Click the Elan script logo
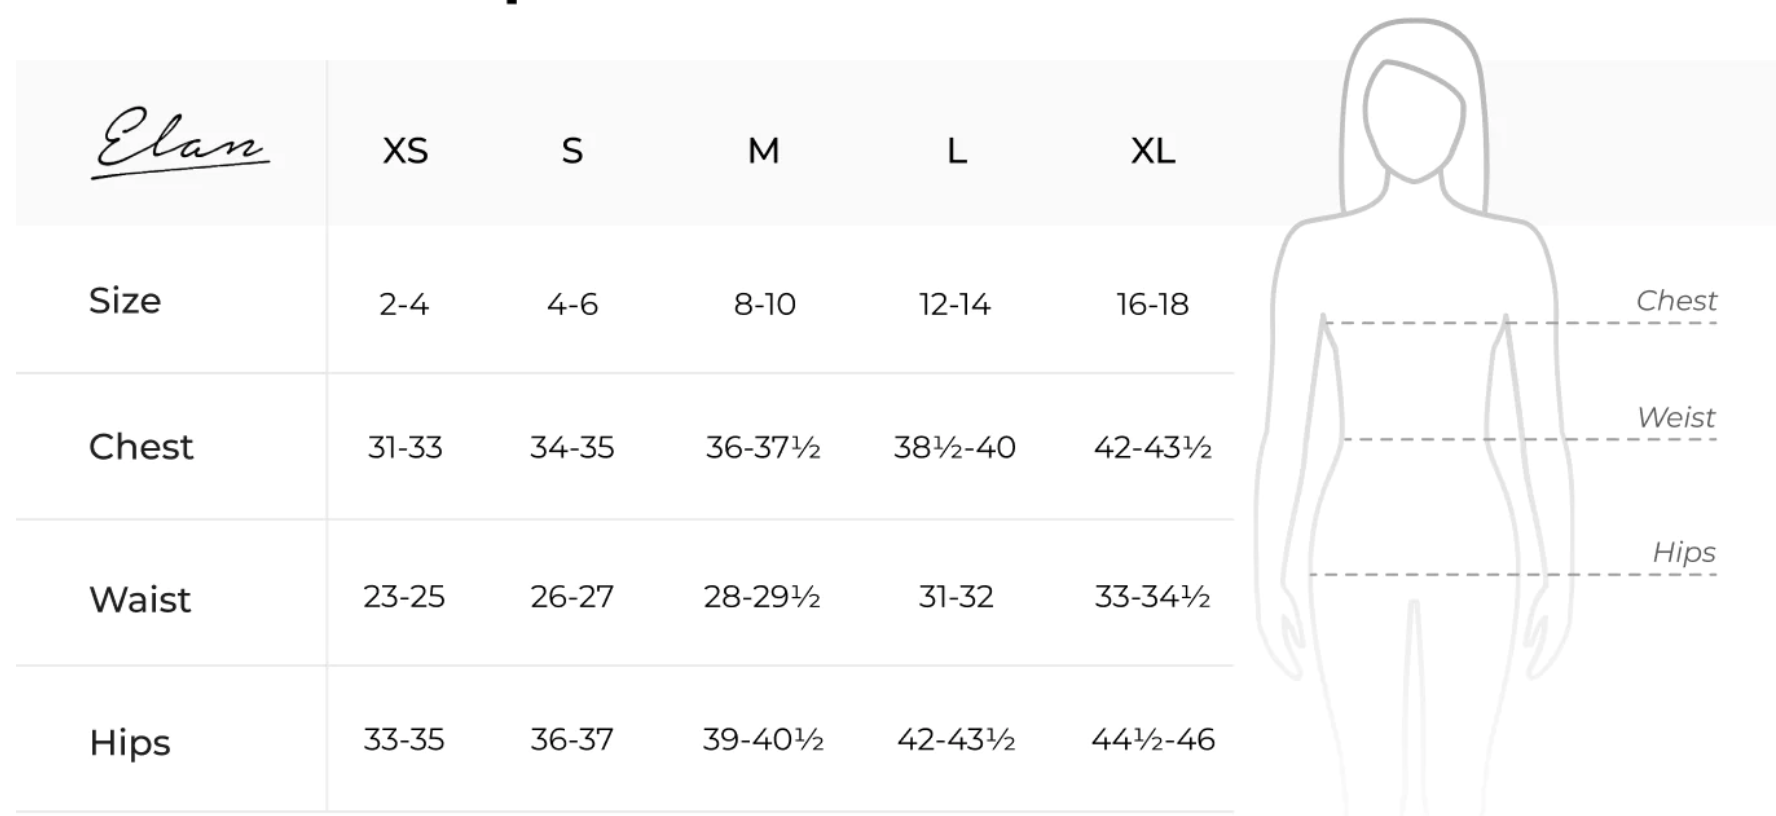1776x816 pixels. click(181, 142)
